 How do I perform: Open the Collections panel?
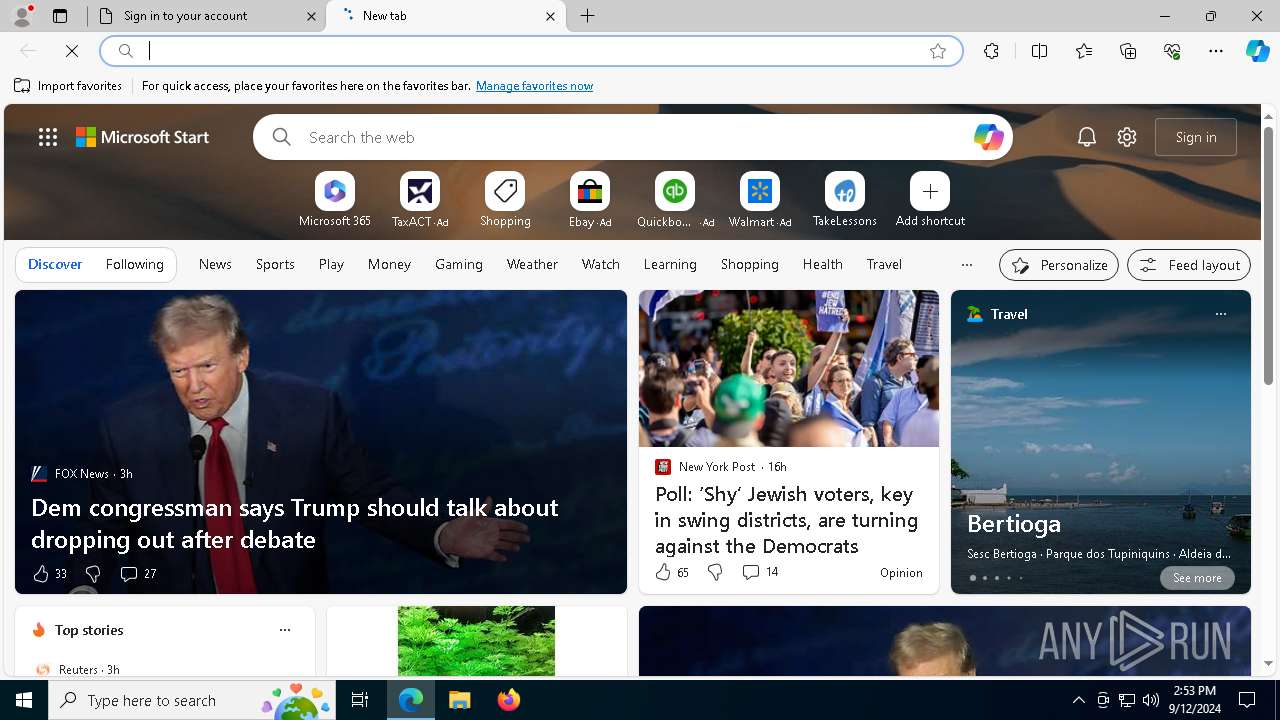click(1128, 51)
